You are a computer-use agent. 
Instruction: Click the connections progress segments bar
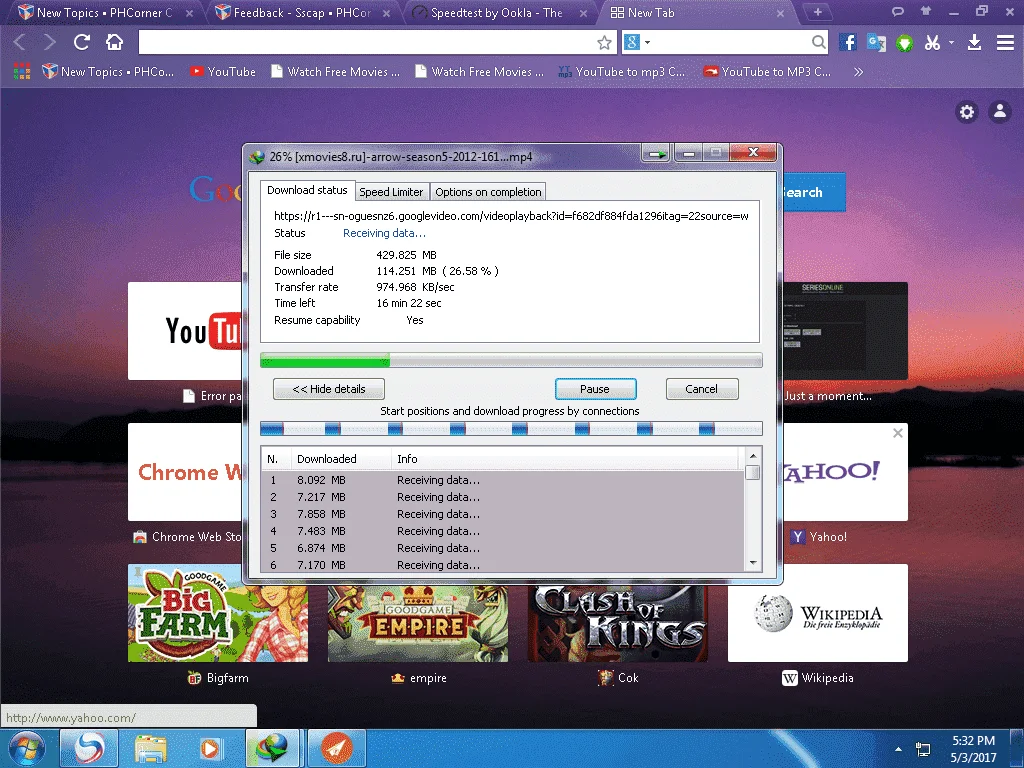tap(511, 428)
